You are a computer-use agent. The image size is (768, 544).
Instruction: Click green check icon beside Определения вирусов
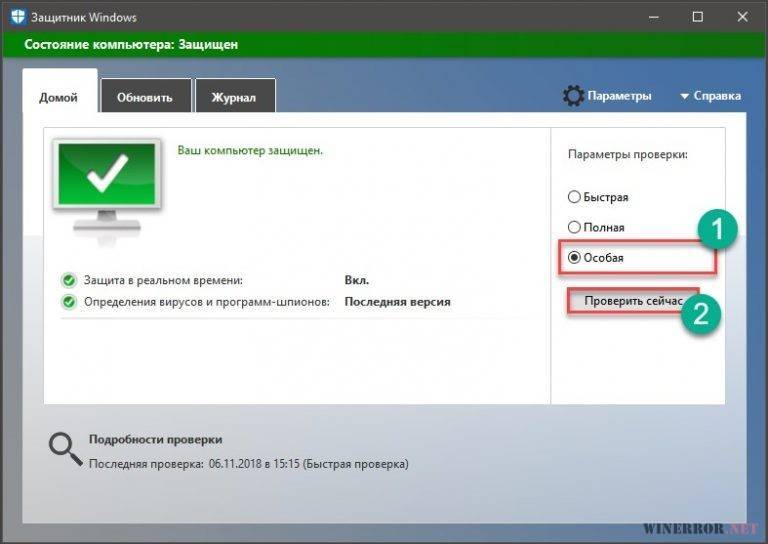click(x=69, y=302)
